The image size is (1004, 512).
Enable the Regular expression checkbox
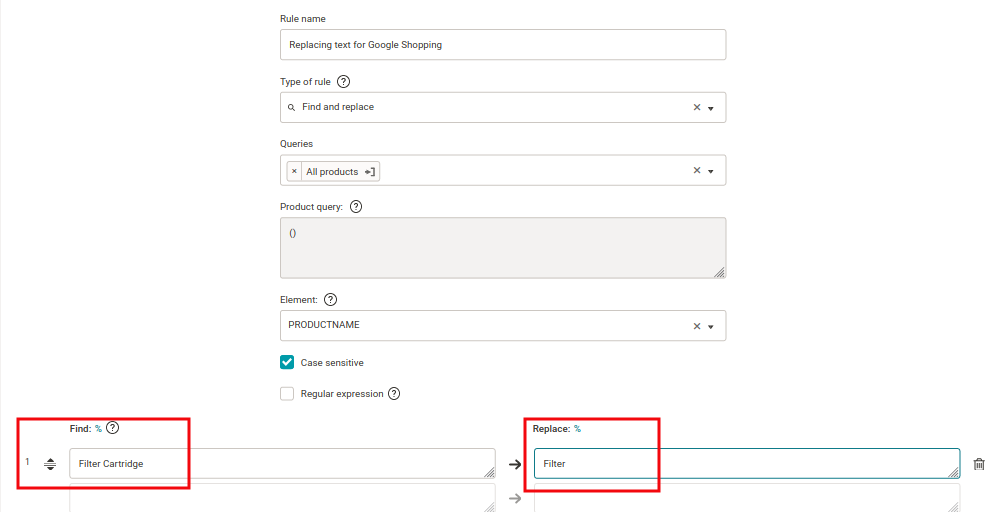287,394
